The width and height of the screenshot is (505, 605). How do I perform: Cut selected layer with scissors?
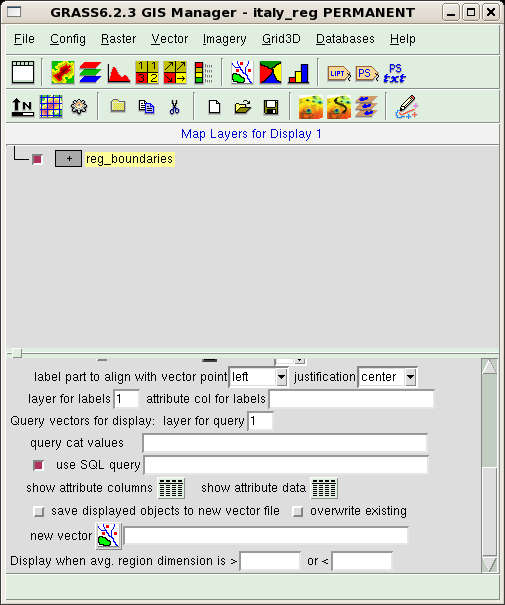(174, 107)
